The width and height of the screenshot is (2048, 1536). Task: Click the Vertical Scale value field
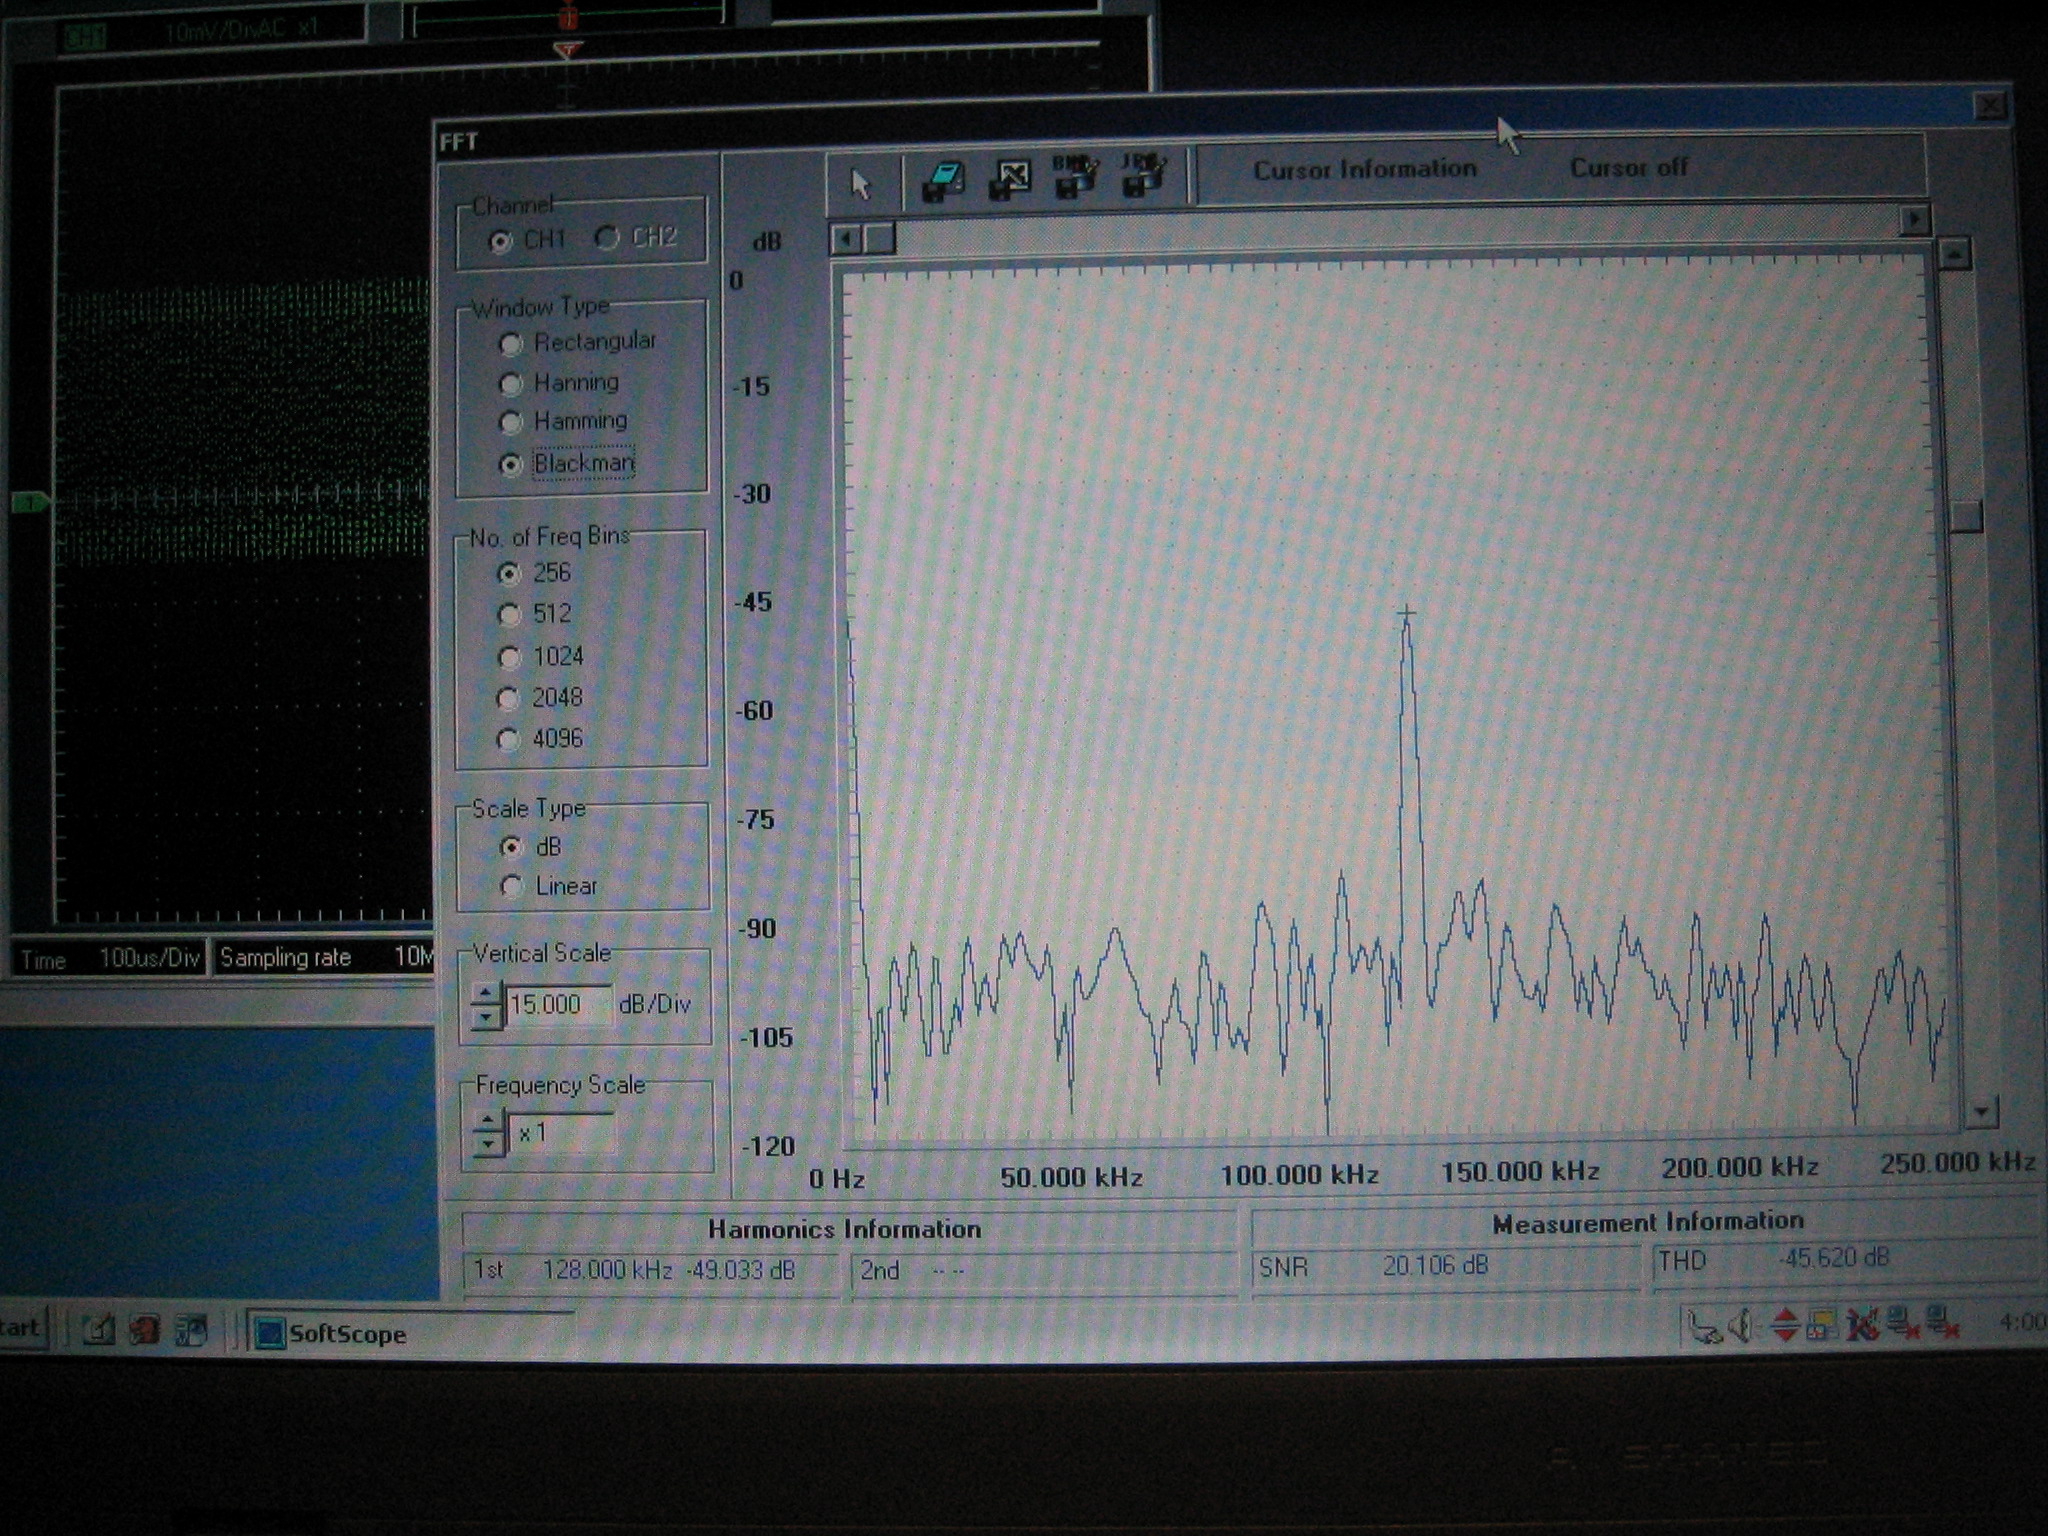point(556,1004)
